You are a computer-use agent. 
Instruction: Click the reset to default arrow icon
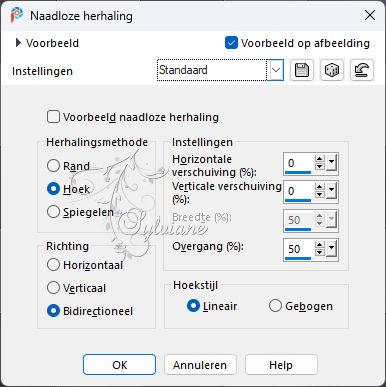coord(362,70)
